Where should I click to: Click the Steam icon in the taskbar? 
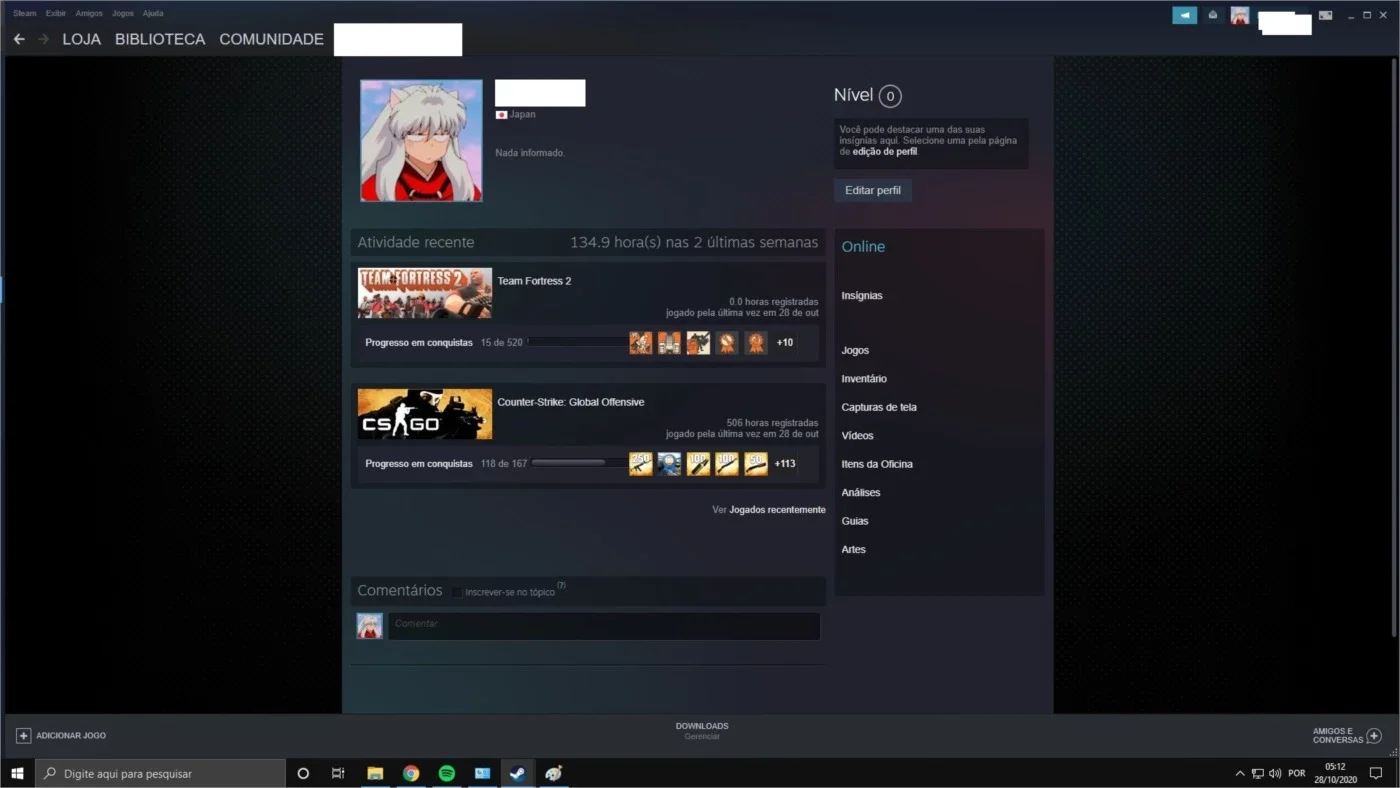pos(517,773)
